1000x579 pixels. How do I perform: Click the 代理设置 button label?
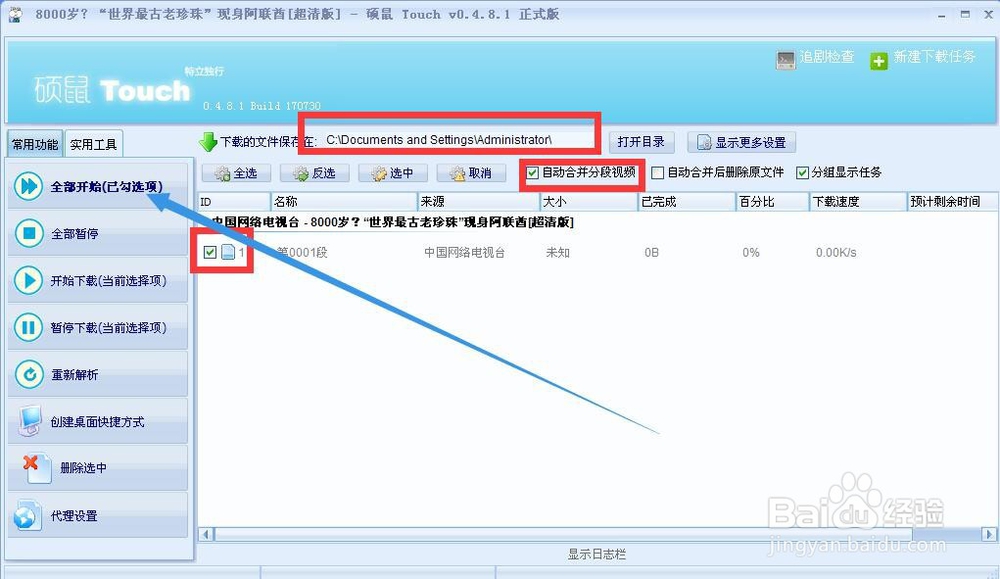(74, 516)
